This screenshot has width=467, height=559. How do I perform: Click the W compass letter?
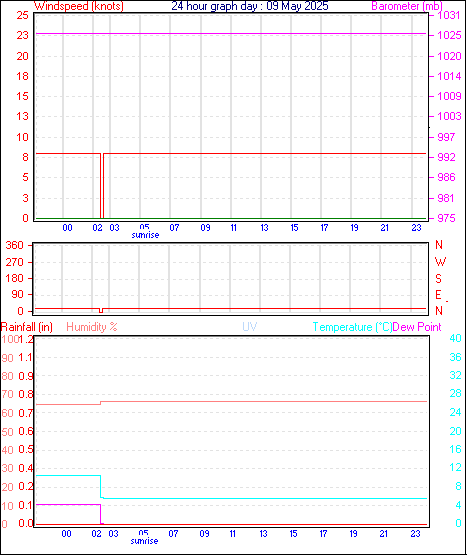click(440, 262)
